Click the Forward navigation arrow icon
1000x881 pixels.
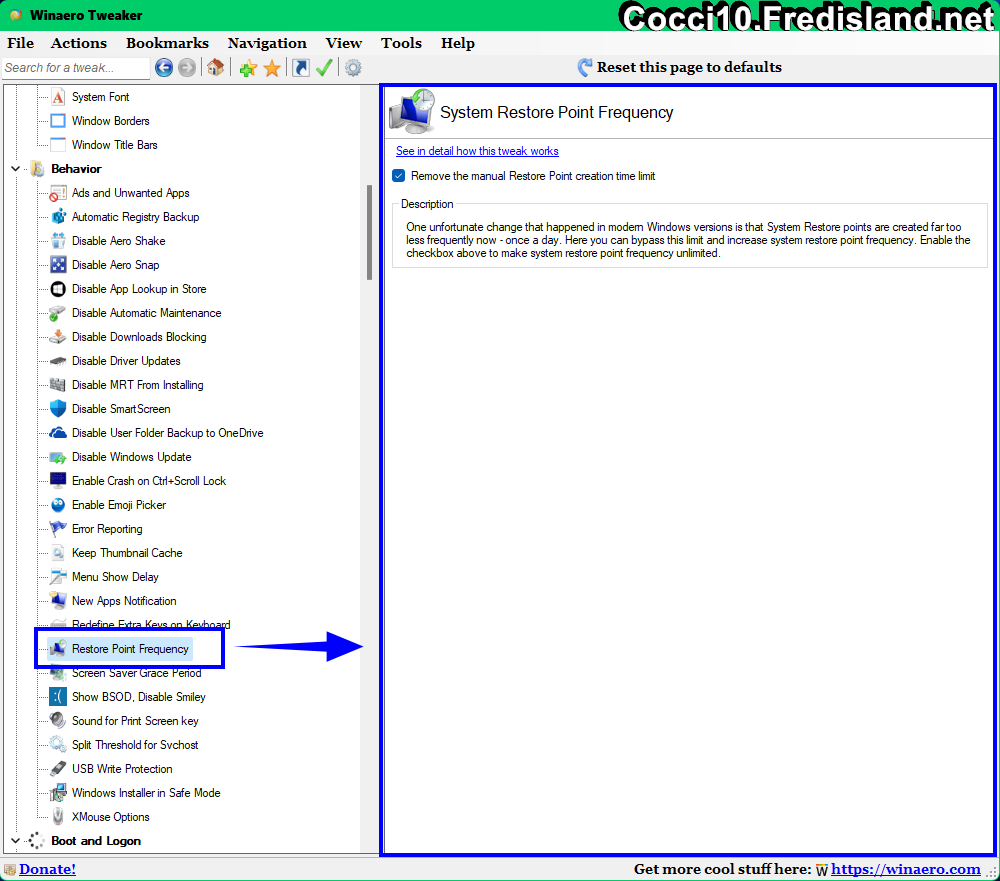(187, 68)
